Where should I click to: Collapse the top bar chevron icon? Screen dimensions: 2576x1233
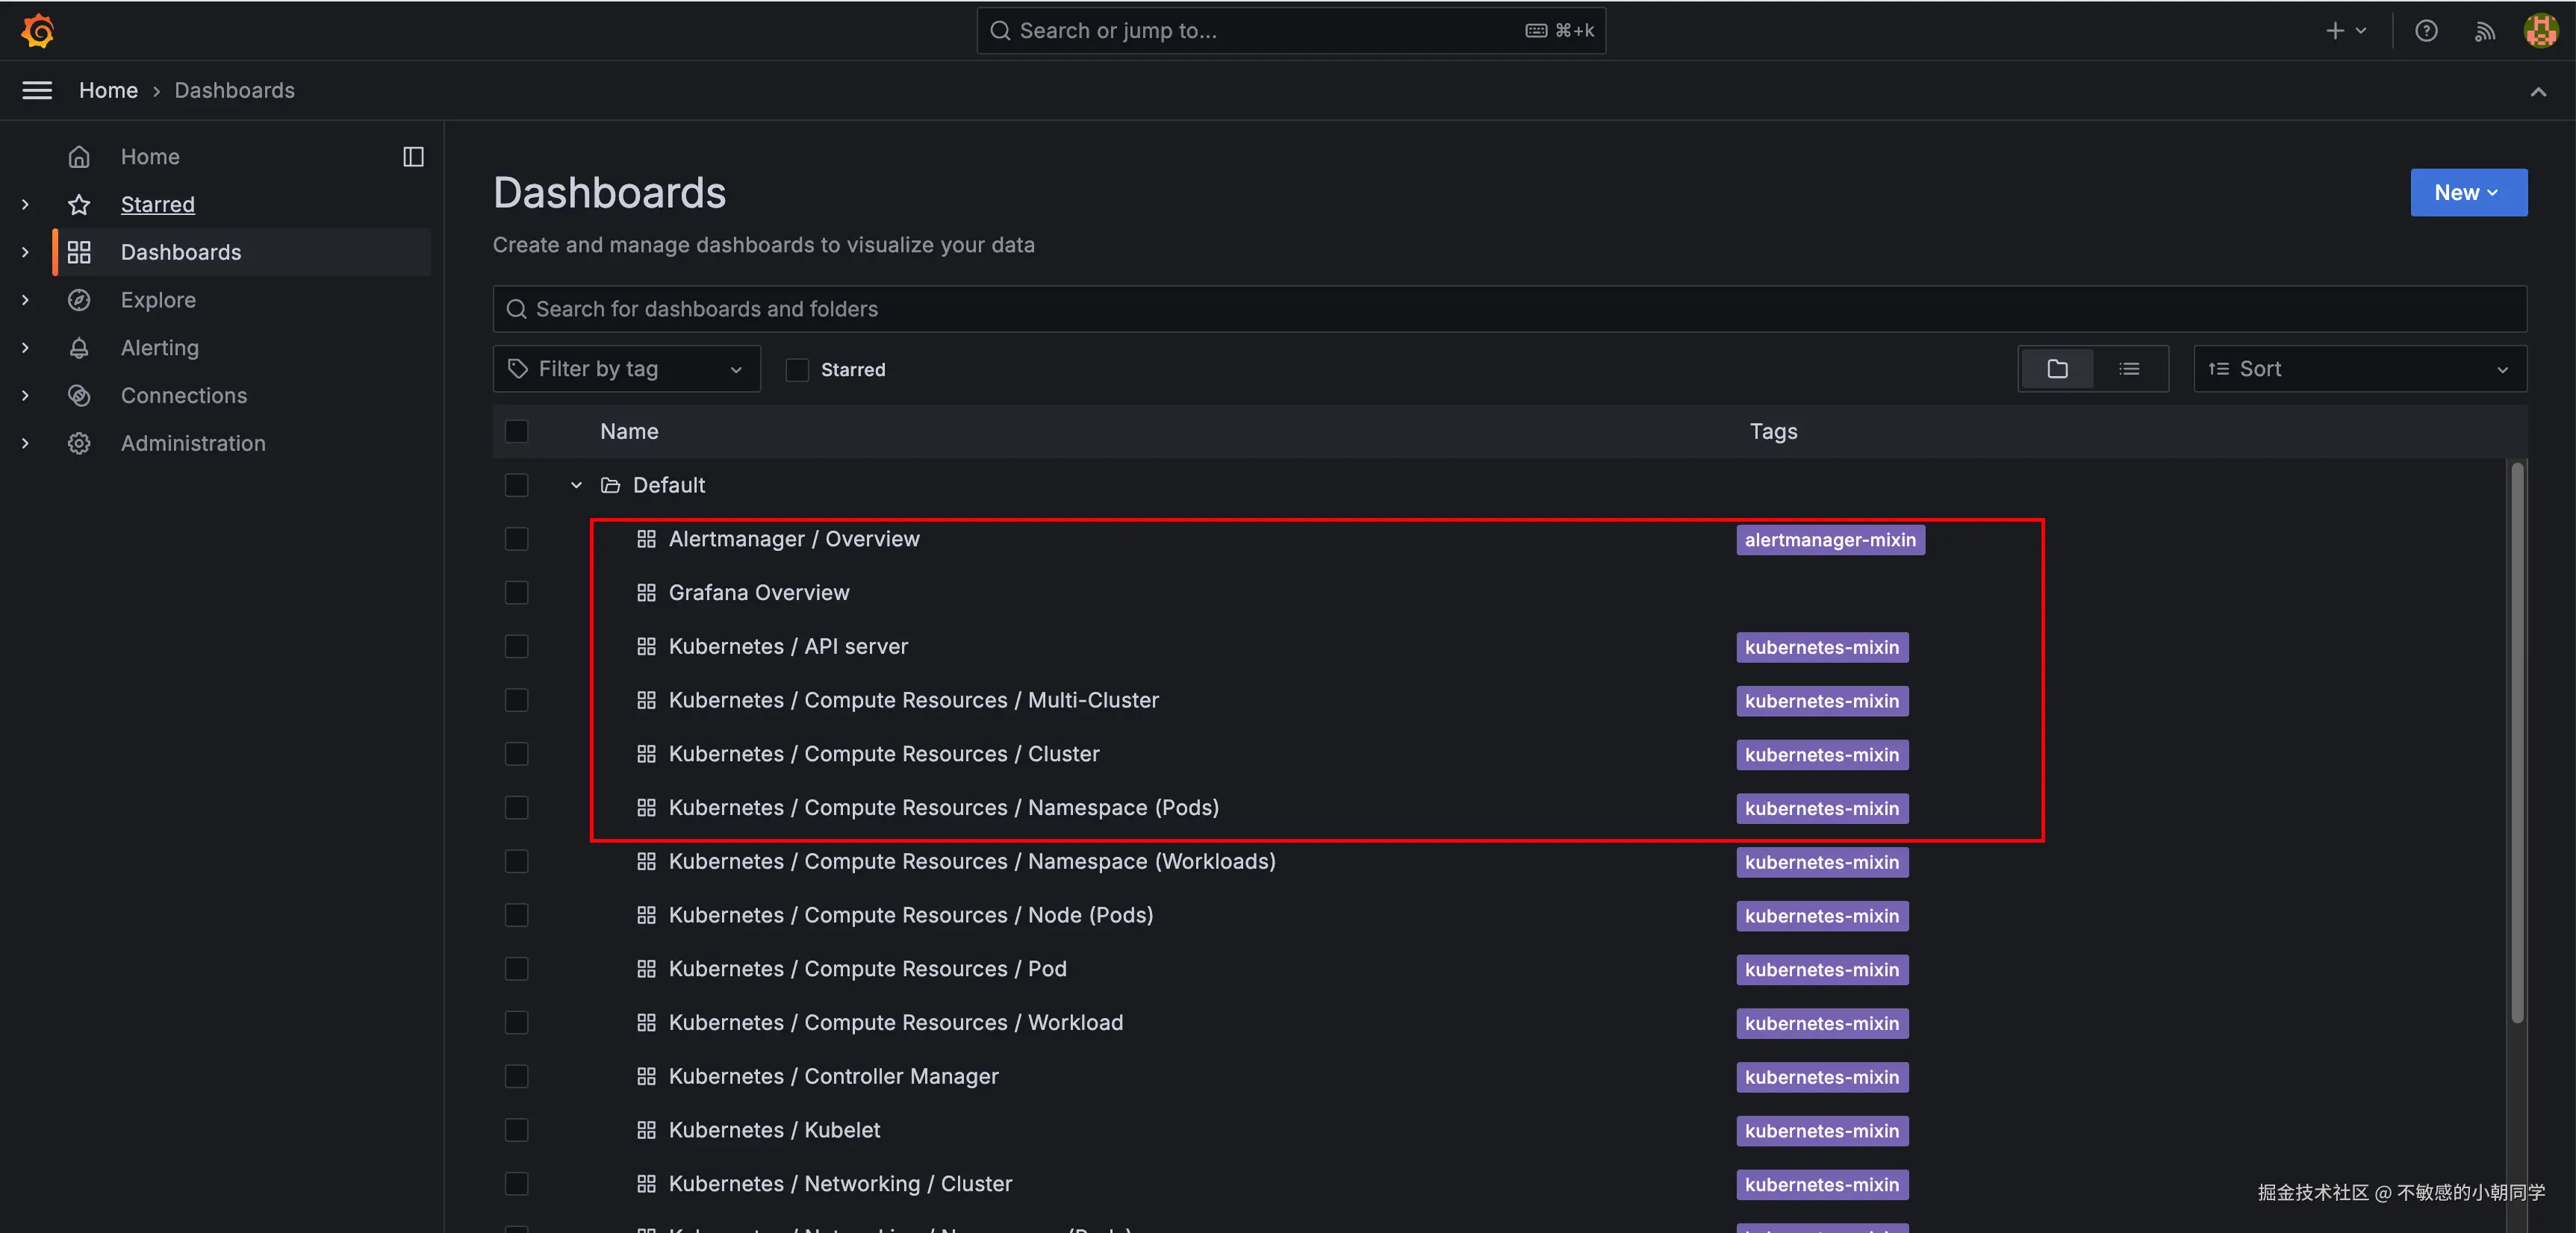[x=2538, y=91]
